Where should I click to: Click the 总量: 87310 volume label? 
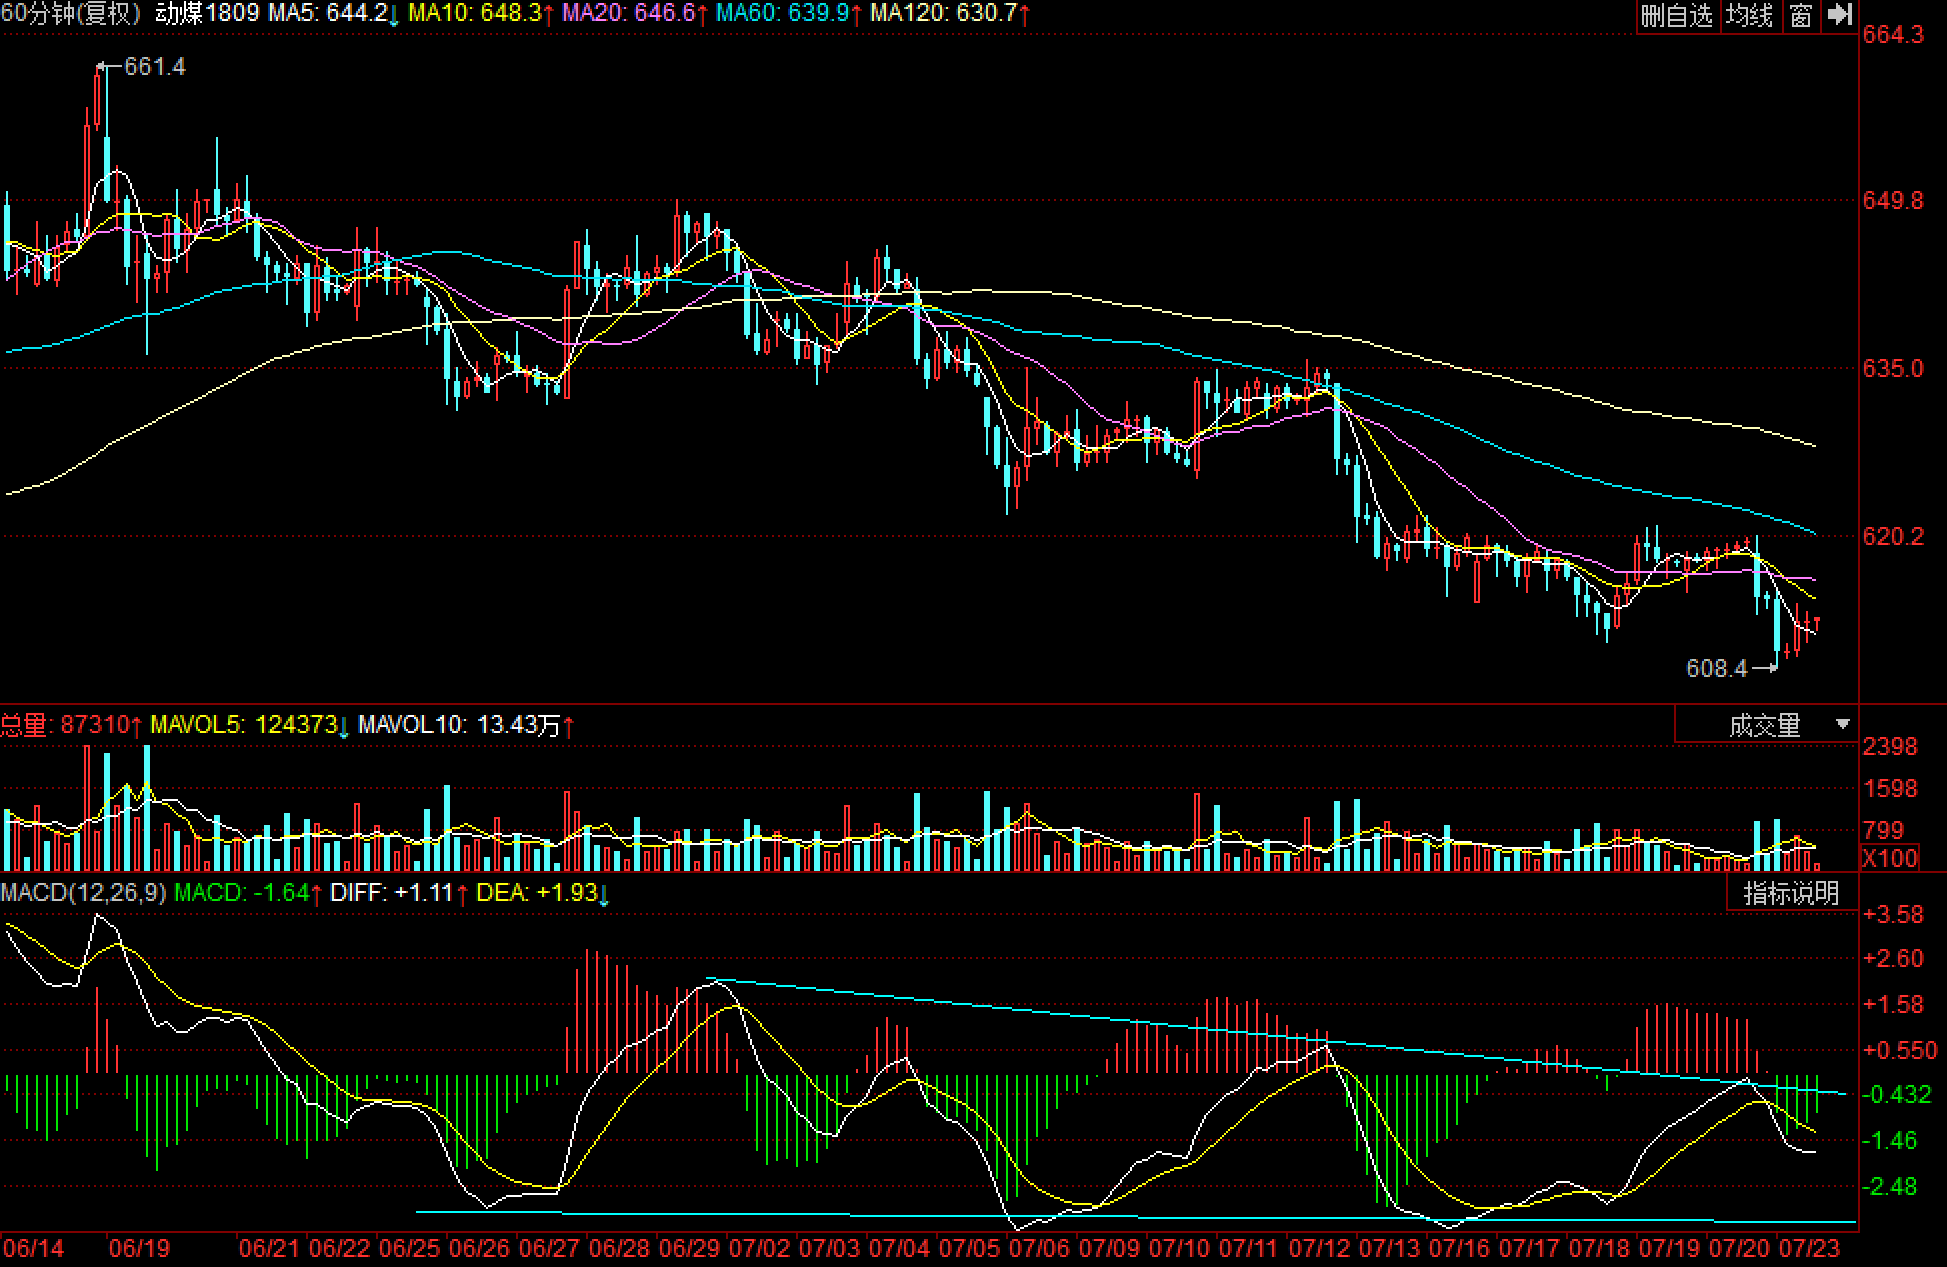pos(71,725)
